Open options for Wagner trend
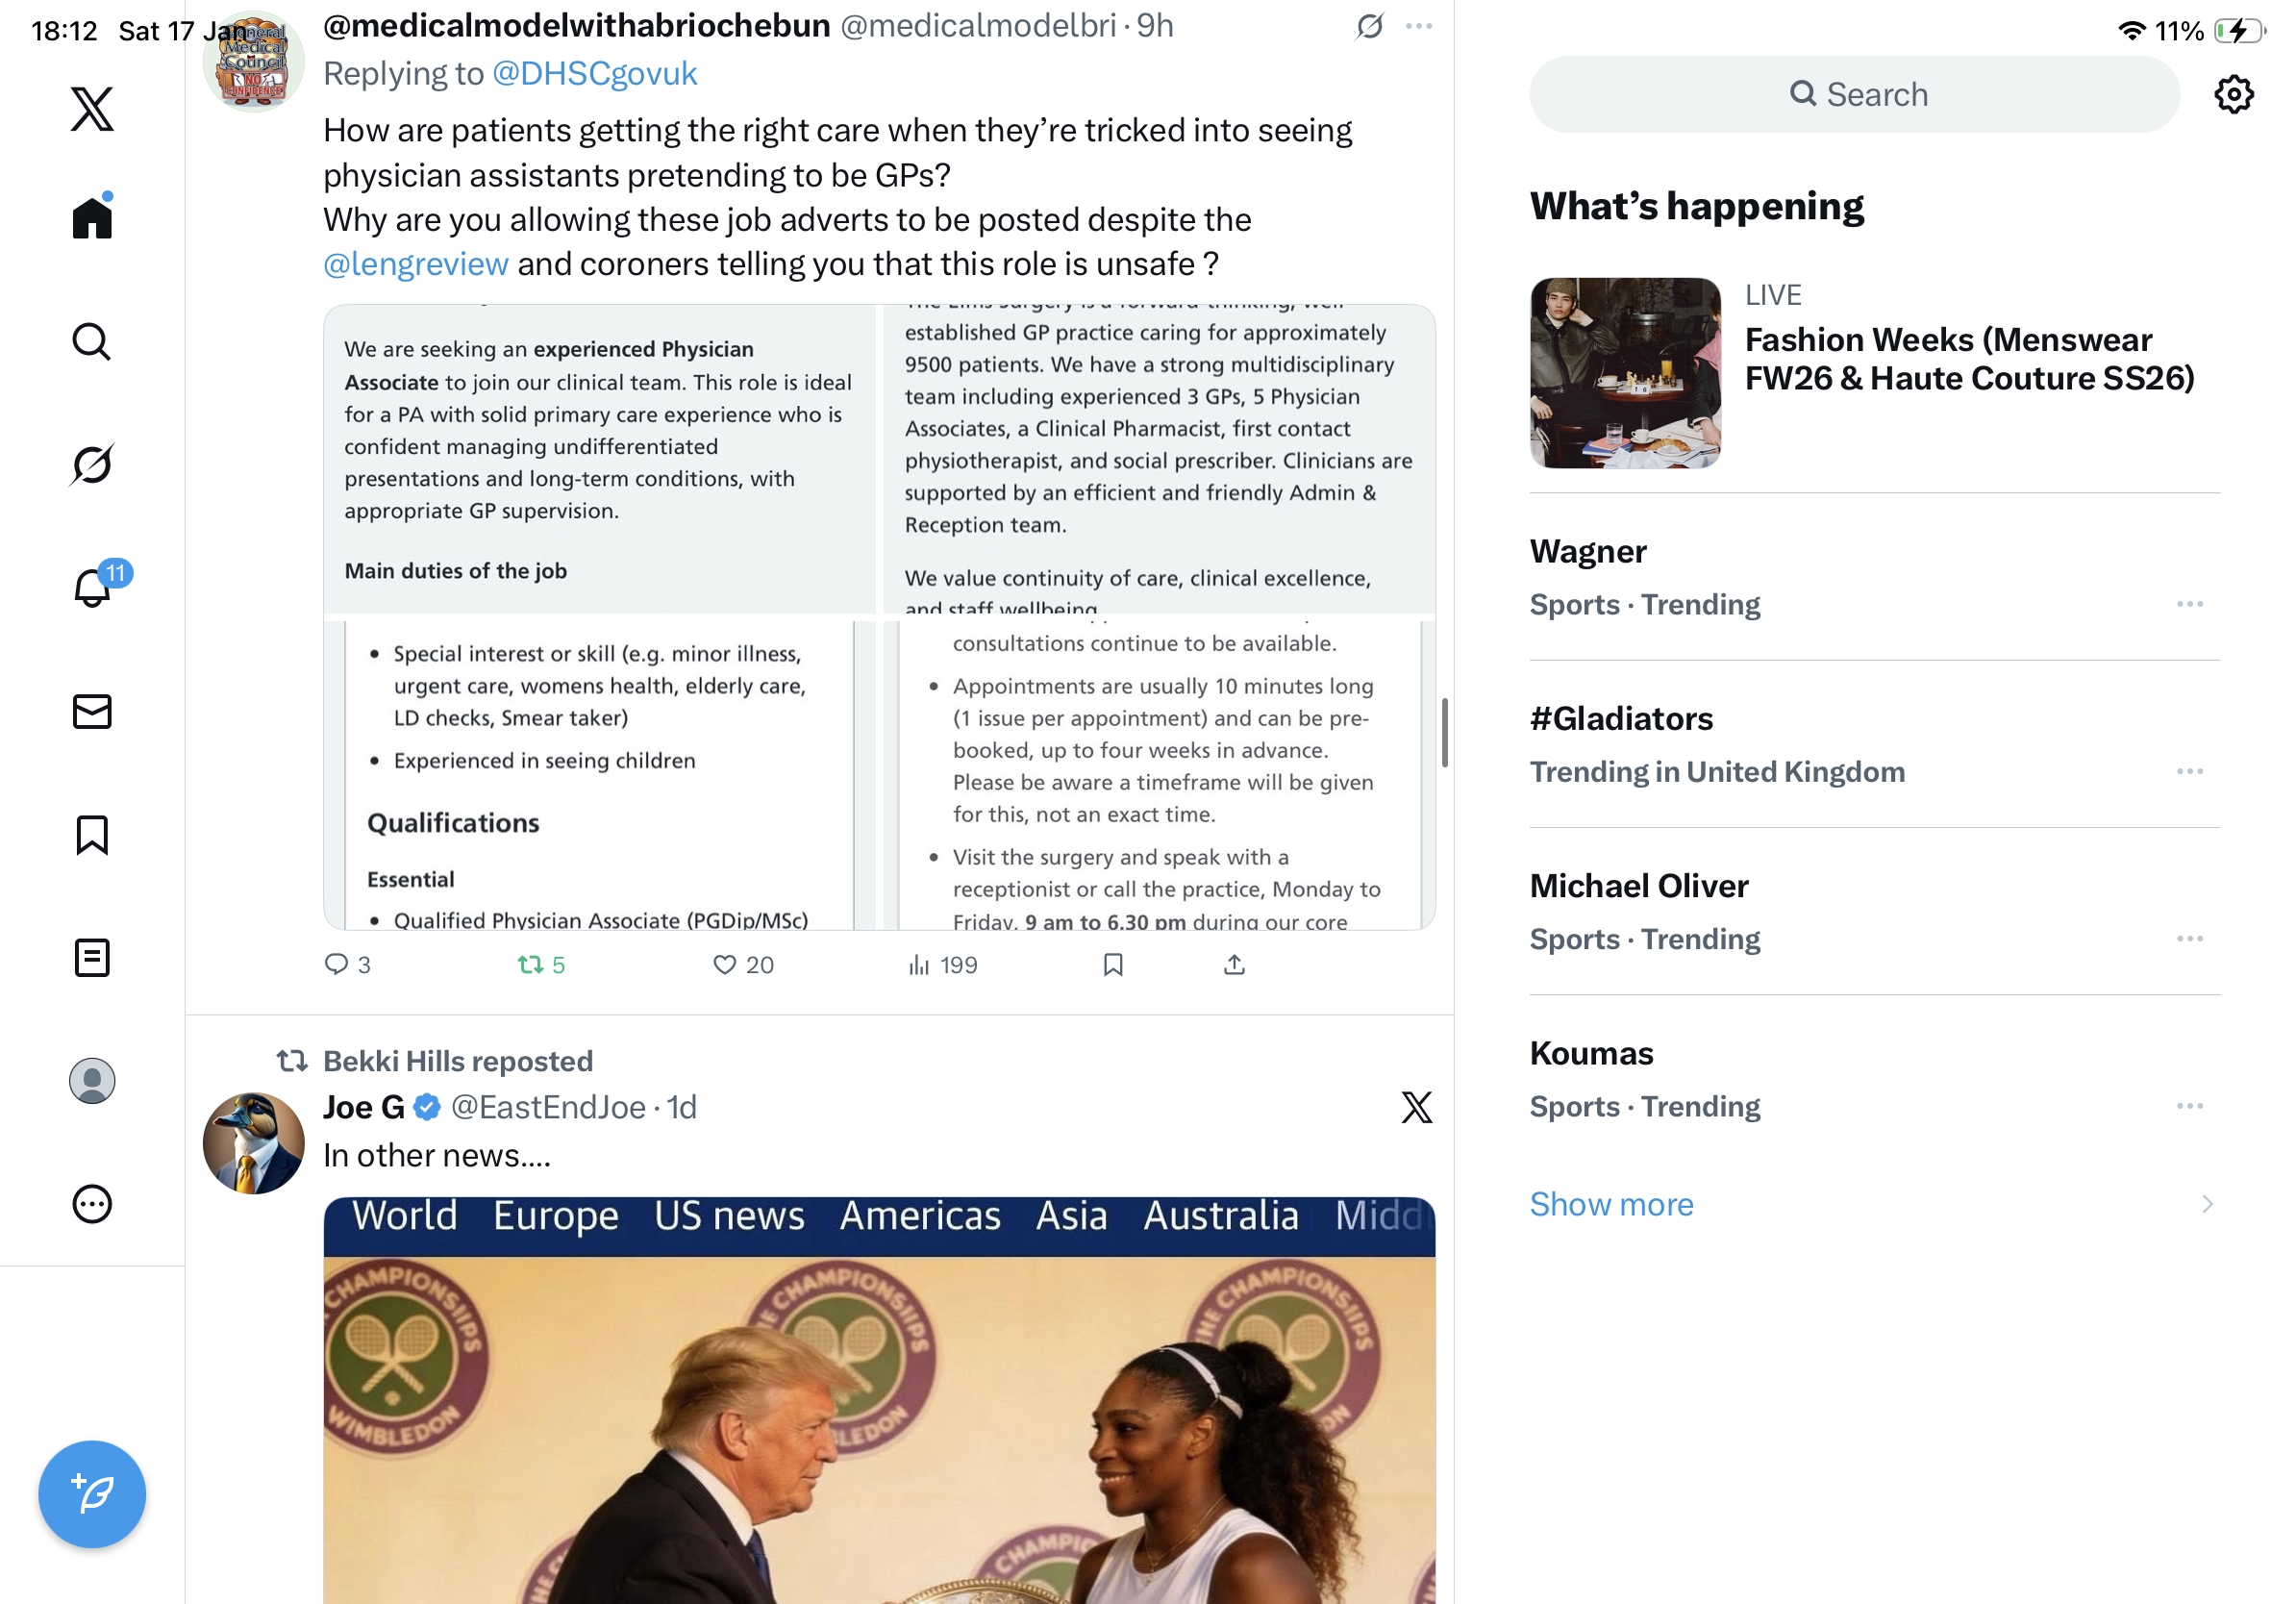Screen dimensions: 2296x1604 click(2190, 604)
